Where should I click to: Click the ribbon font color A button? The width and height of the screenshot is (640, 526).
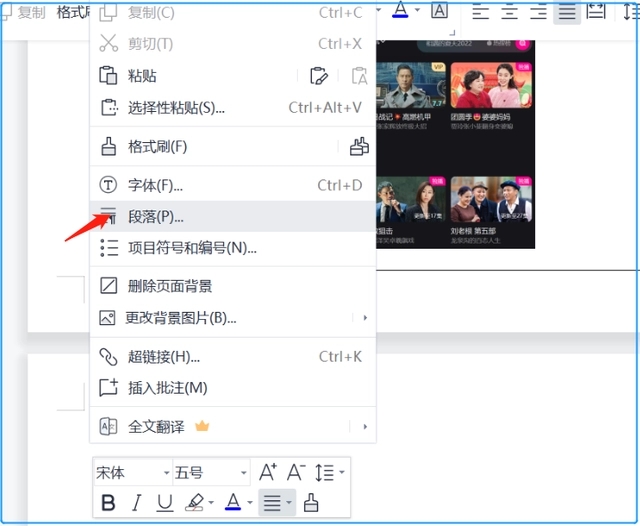coord(400,10)
